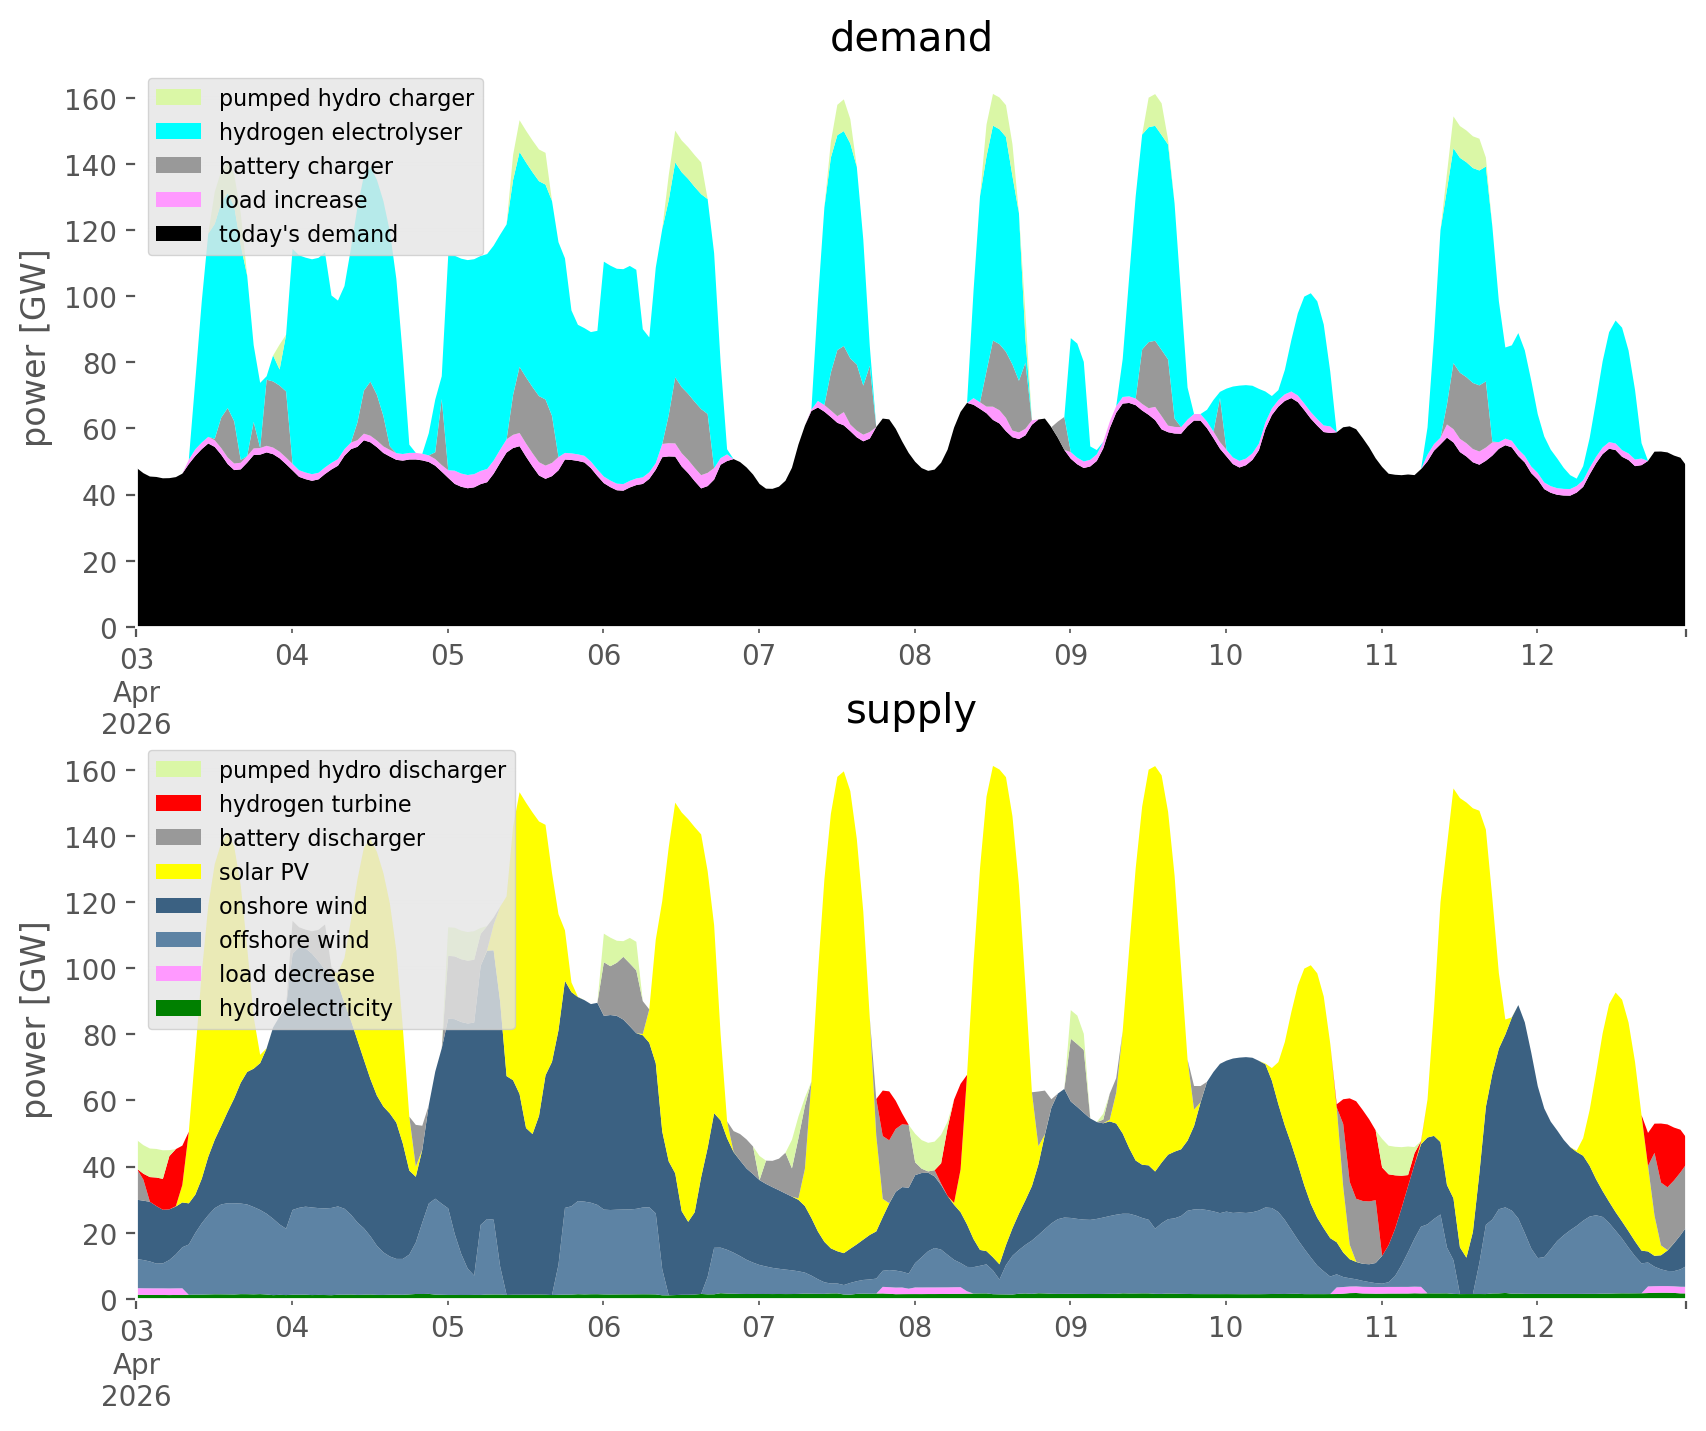The height and width of the screenshot is (1431, 1706).
Task: Click the load increase legend label
Action: point(293,200)
